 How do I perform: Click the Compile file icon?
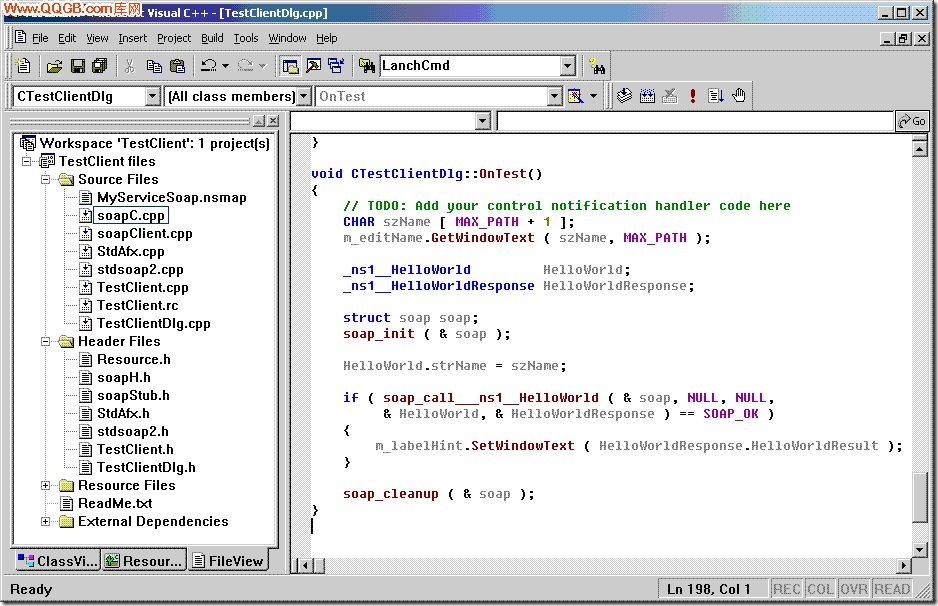(625, 96)
